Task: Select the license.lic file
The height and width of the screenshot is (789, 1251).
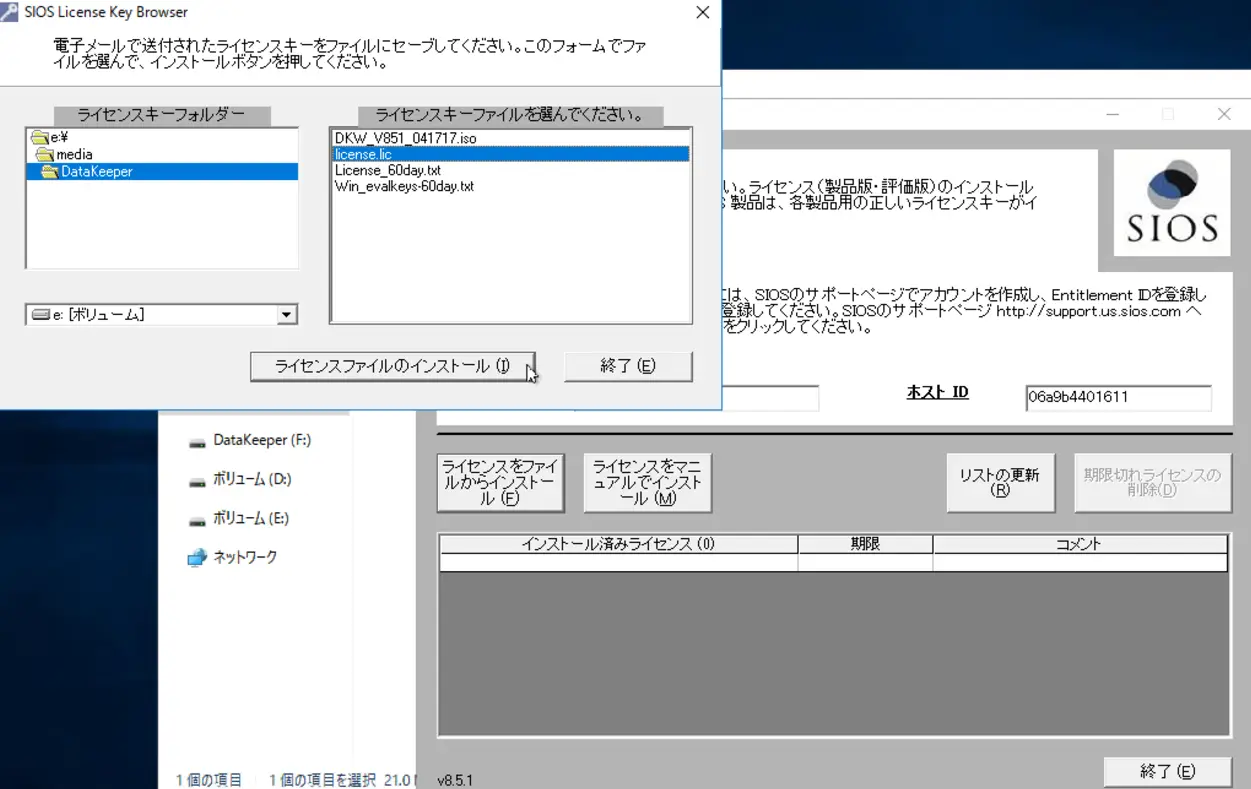Action: (510, 154)
